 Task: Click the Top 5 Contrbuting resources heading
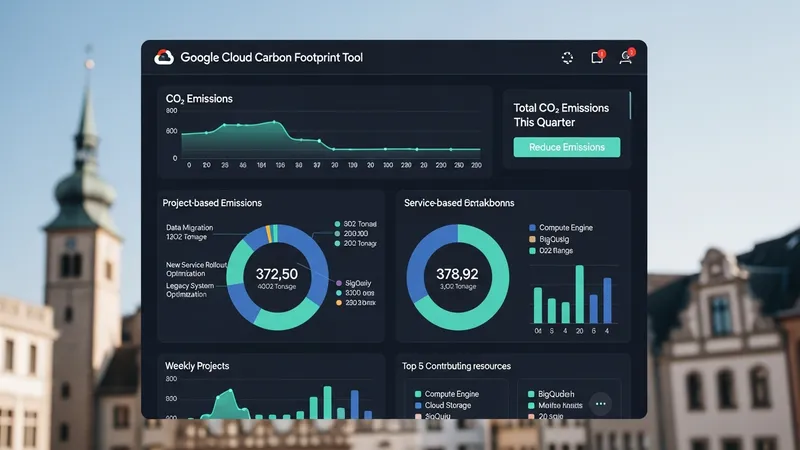click(x=456, y=366)
